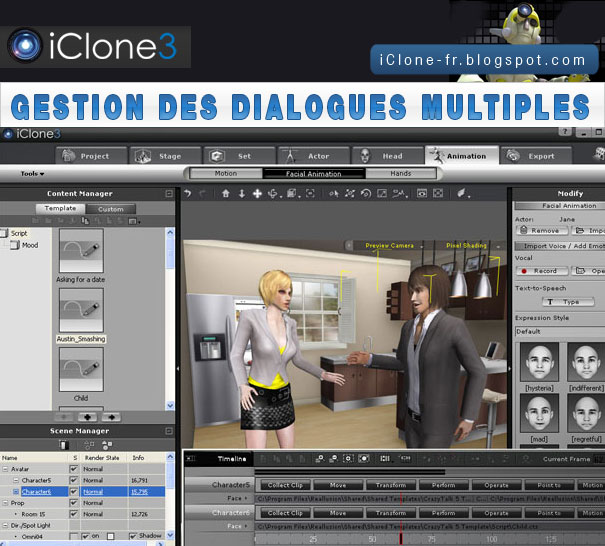Image resolution: width=605 pixels, height=546 pixels.
Task: Toggle the Prop show checkbox
Action: click(74, 503)
